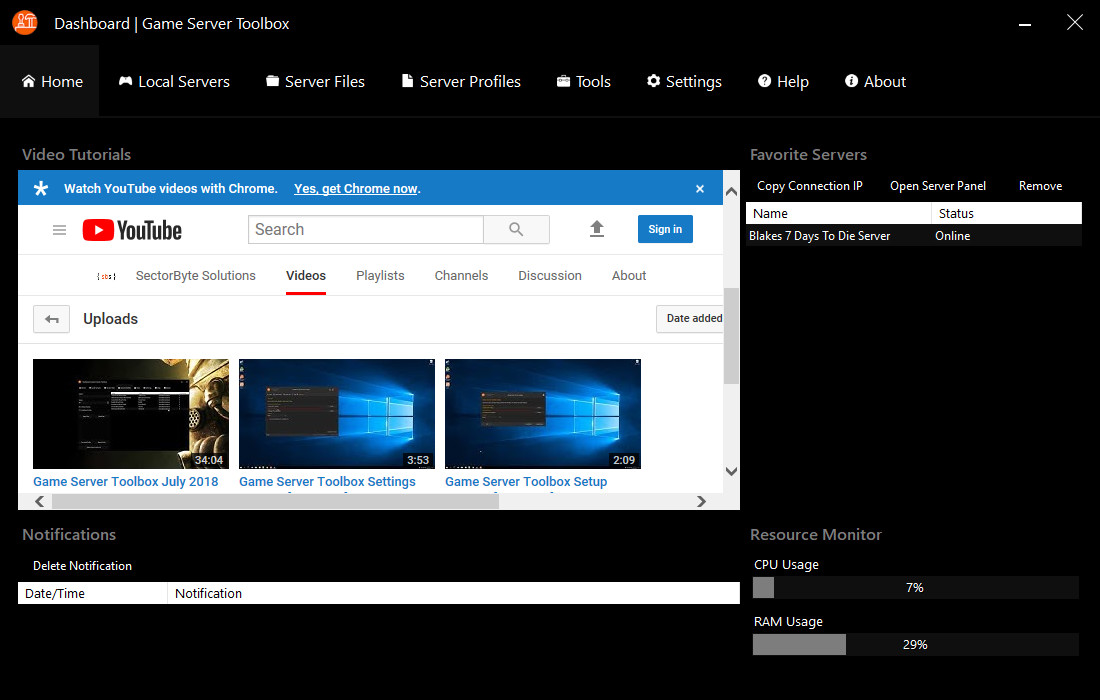Click the Game Server Toolbox logo icon
This screenshot has width=1100, height=700.
[24, 22]
